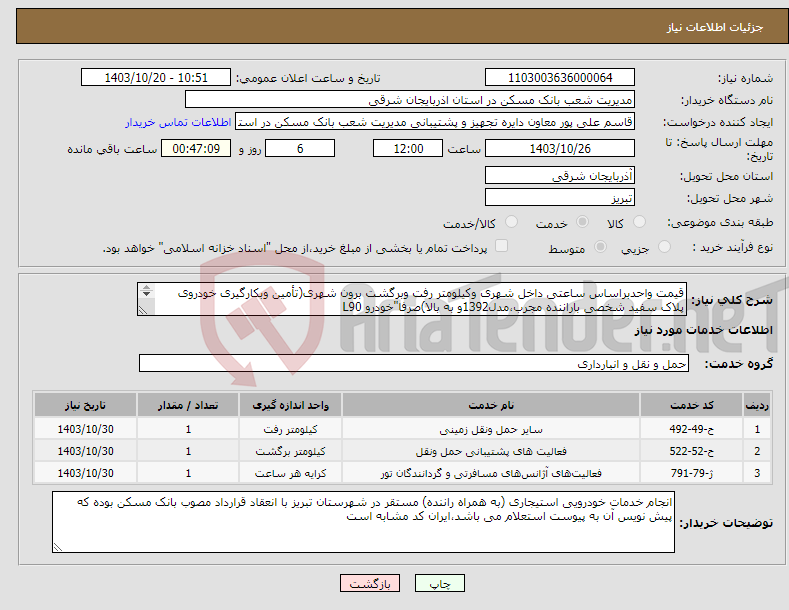Click the شماره نیاز number field
This screenshot has width=789, height=610.
(x=560, y=78)
